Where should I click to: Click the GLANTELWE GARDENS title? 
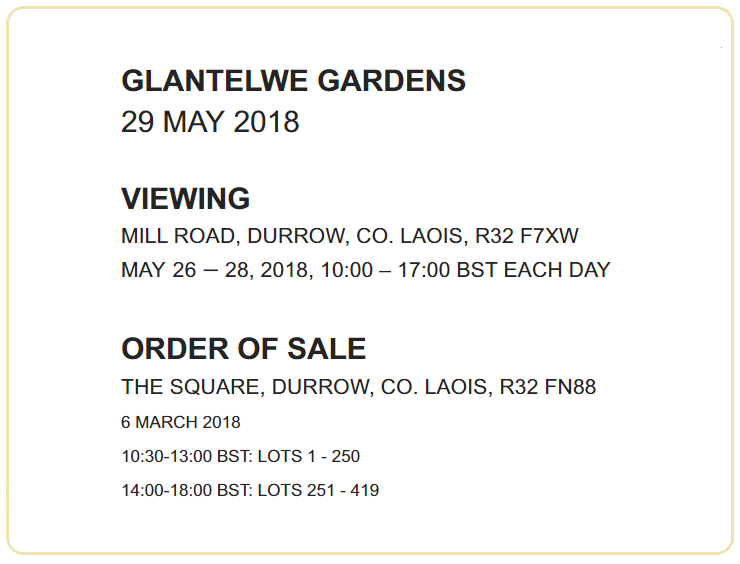(293, 81)
